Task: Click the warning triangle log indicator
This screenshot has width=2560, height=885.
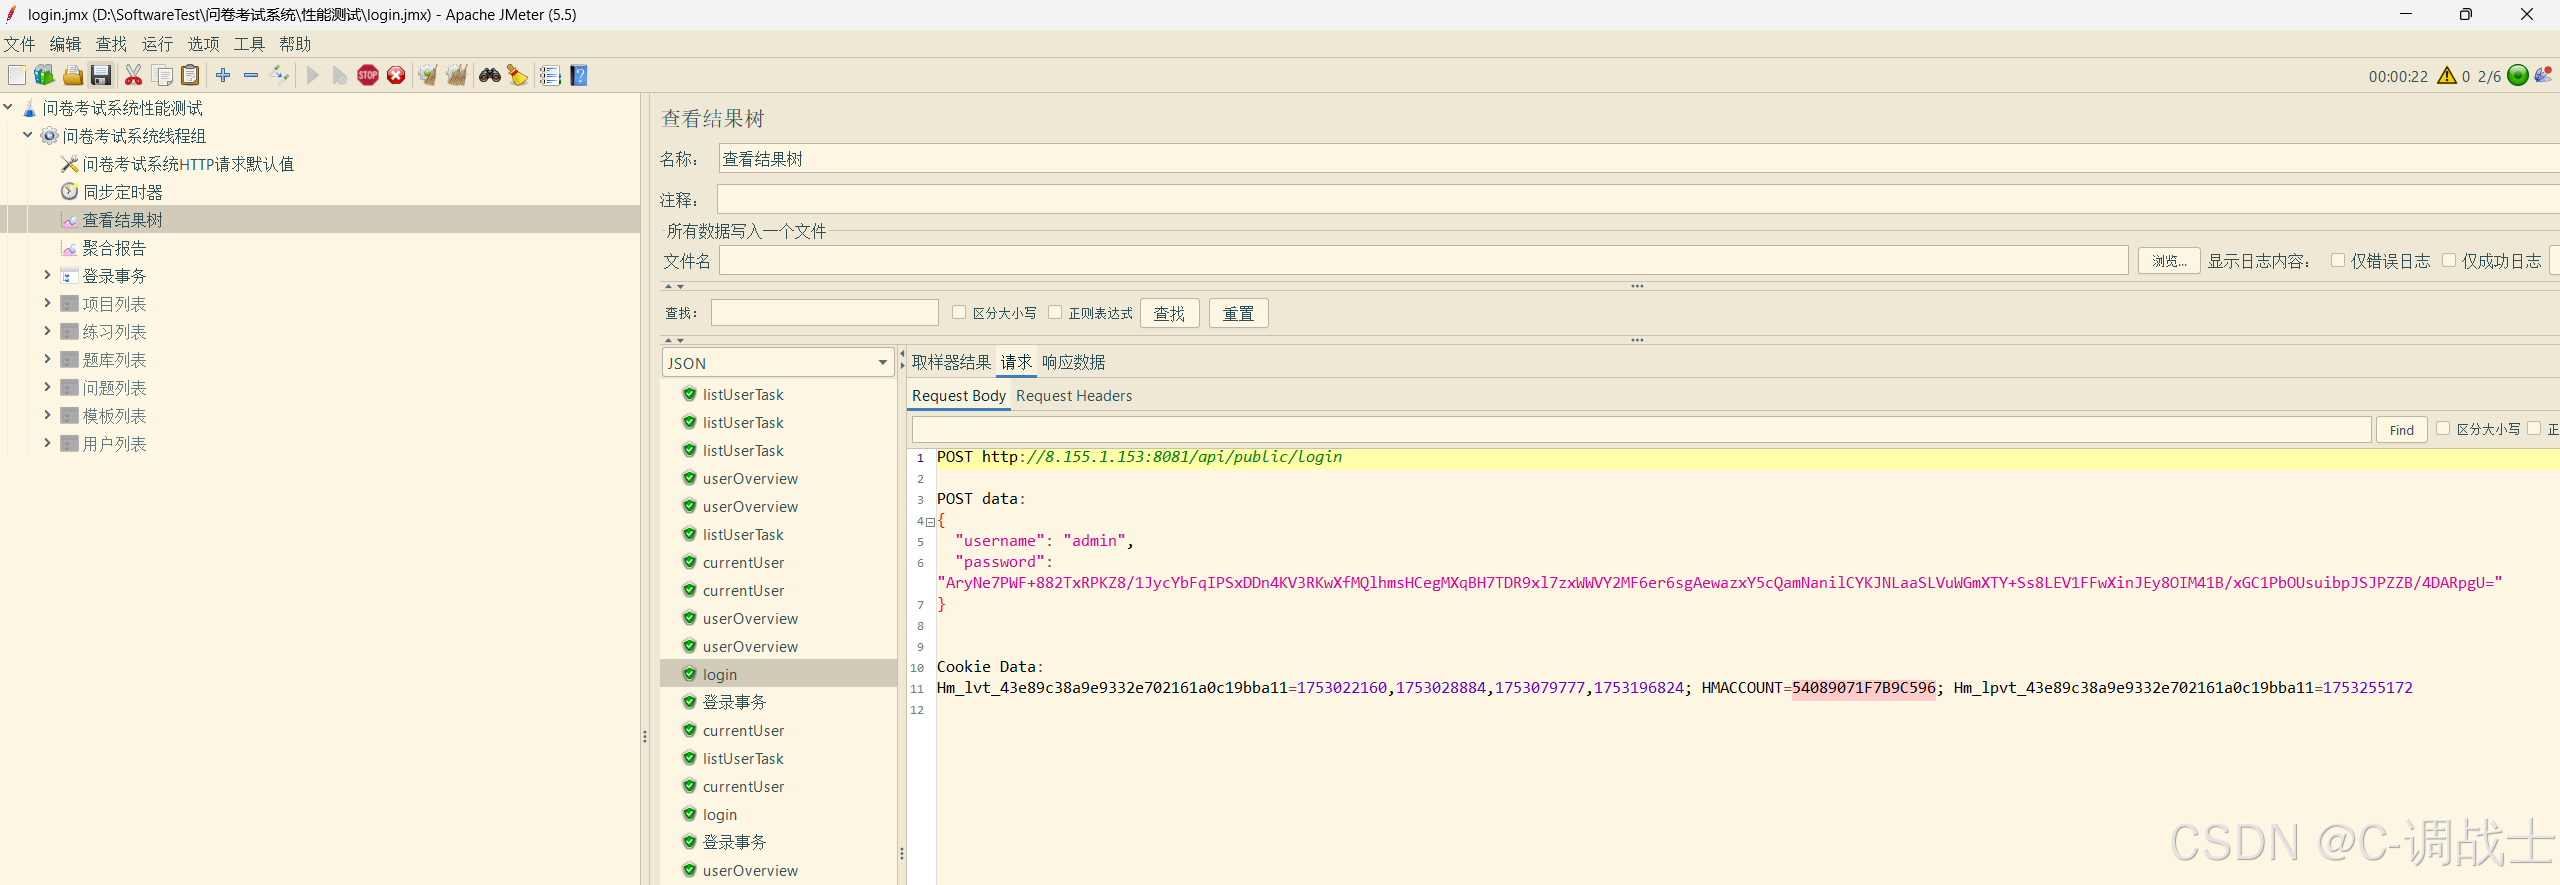Action: pos(2447,76)
